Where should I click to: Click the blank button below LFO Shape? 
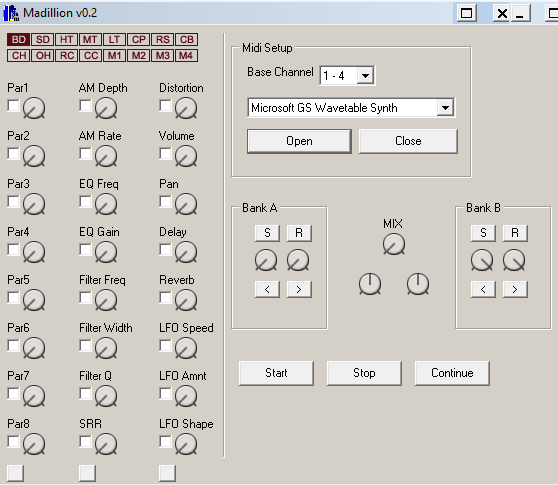(168, 473)
